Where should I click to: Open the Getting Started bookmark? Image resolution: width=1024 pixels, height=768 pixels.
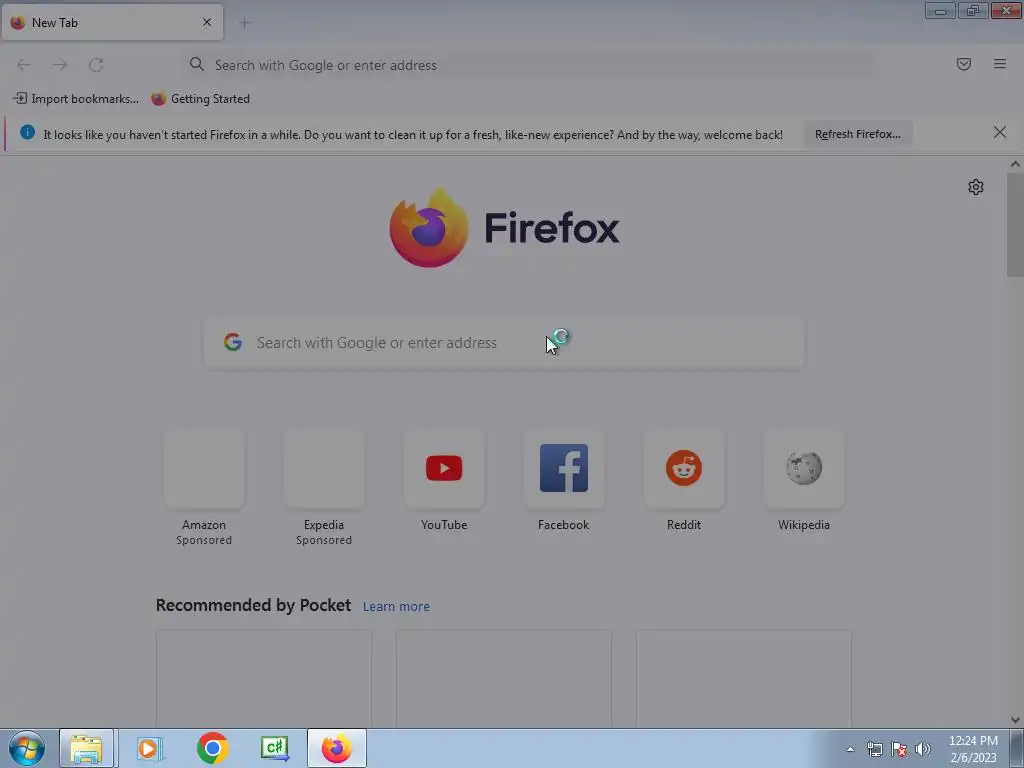click(201, 99)
